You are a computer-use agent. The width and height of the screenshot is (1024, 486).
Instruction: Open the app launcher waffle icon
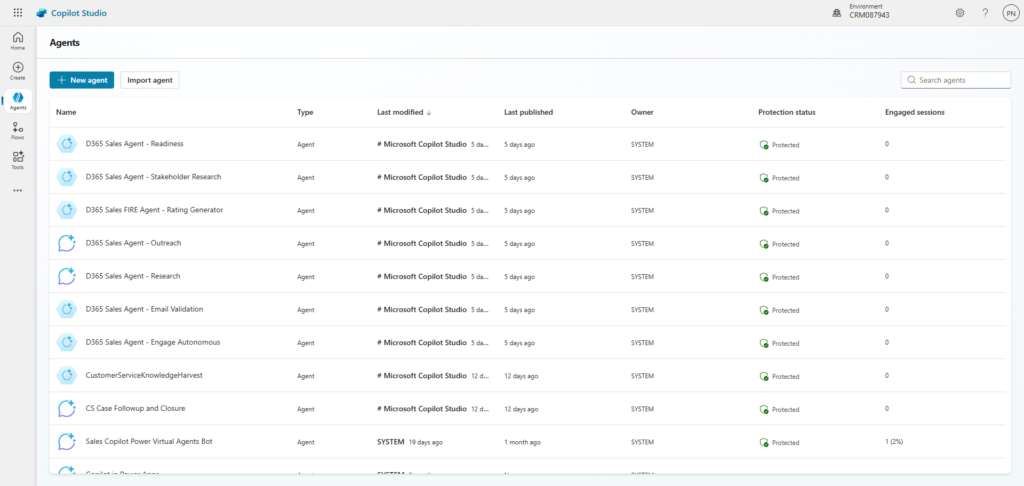point(18,12)
